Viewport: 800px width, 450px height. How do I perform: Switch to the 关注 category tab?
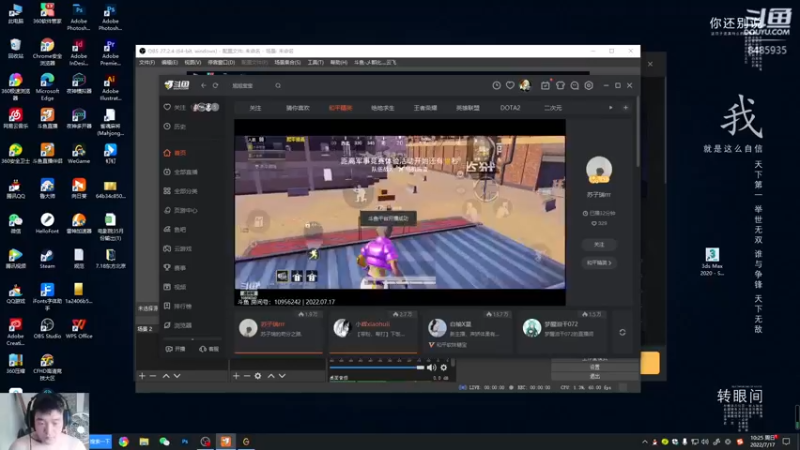coord(255,108)
